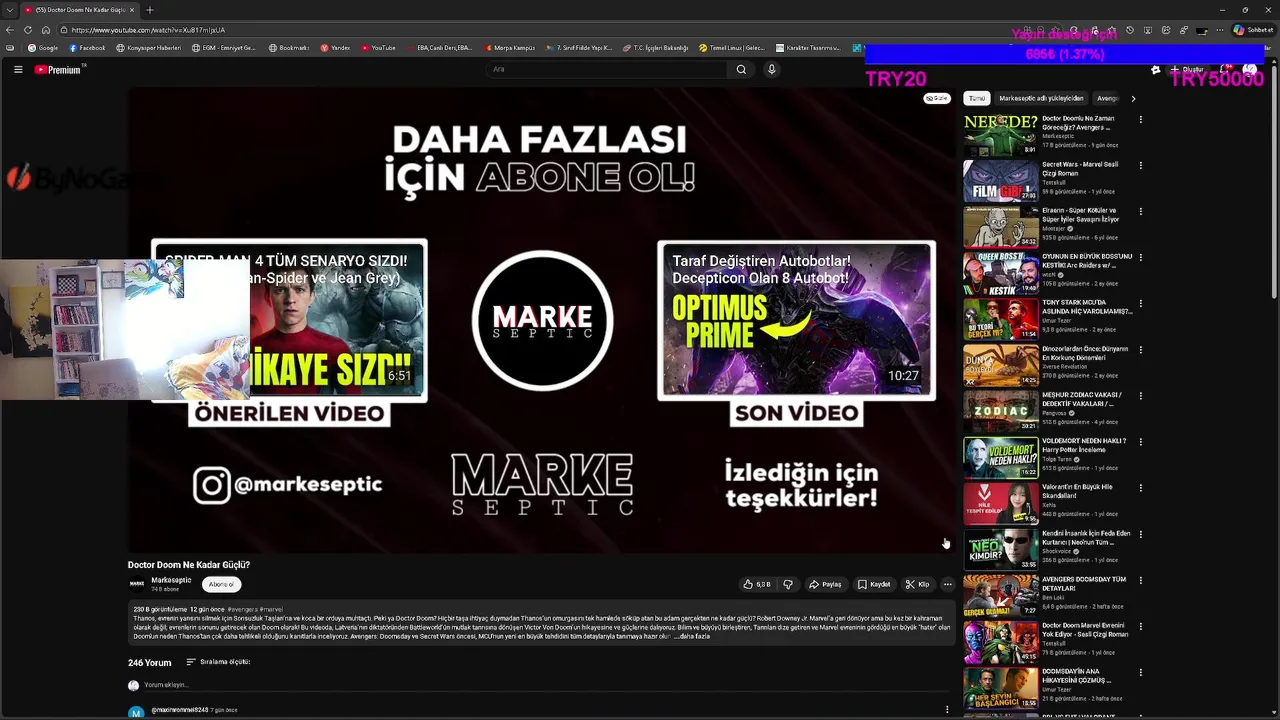Open Voldemort Neden Haklı video thumbnail
Image resolution: width=1280 pixels, height=720 pixels.
[x=1001, y=457]
